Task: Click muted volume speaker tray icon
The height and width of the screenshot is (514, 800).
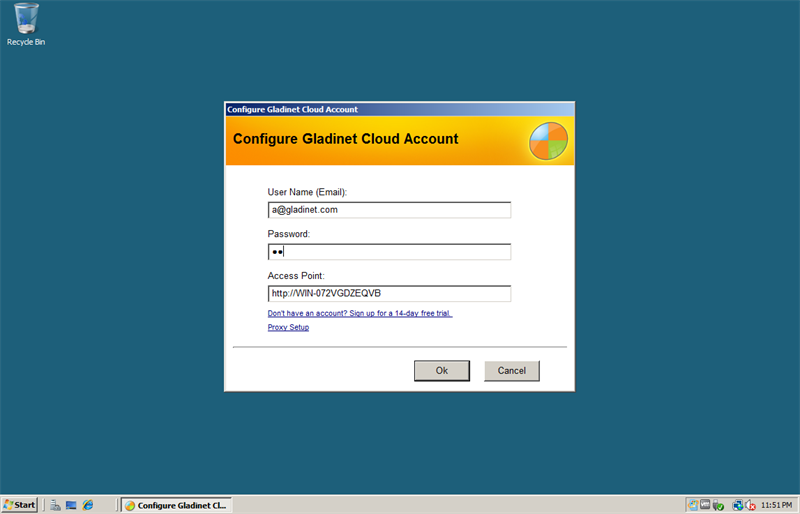Action: pos(750,505)
